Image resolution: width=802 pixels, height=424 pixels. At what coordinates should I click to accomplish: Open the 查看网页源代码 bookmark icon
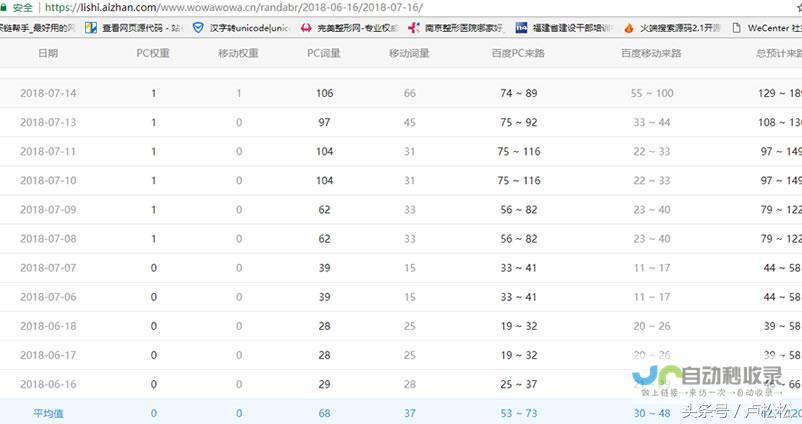click(x=91, y=28)
